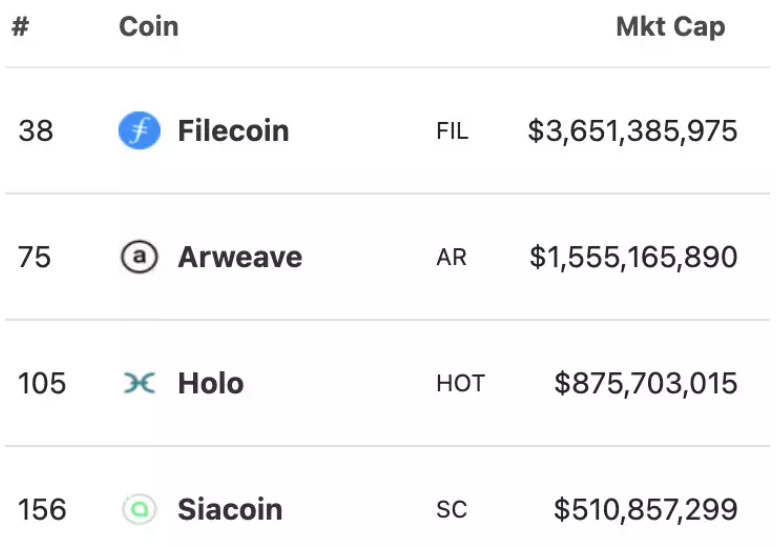Click the Filecoin logo icon
This screenshot has height=547, width=781.
pos(139,131)
